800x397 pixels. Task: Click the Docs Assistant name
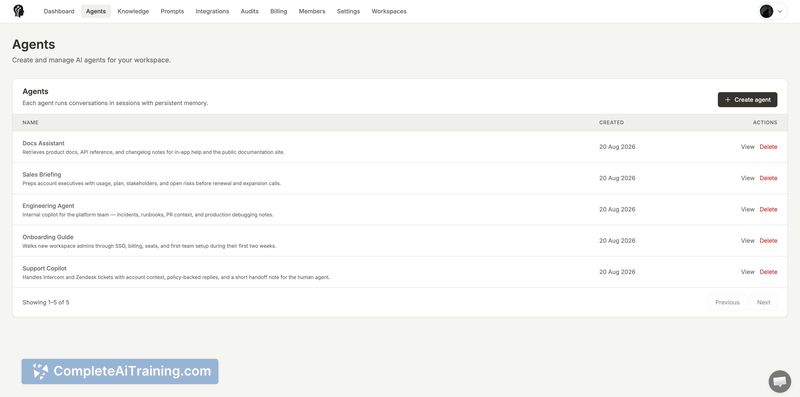43,143
